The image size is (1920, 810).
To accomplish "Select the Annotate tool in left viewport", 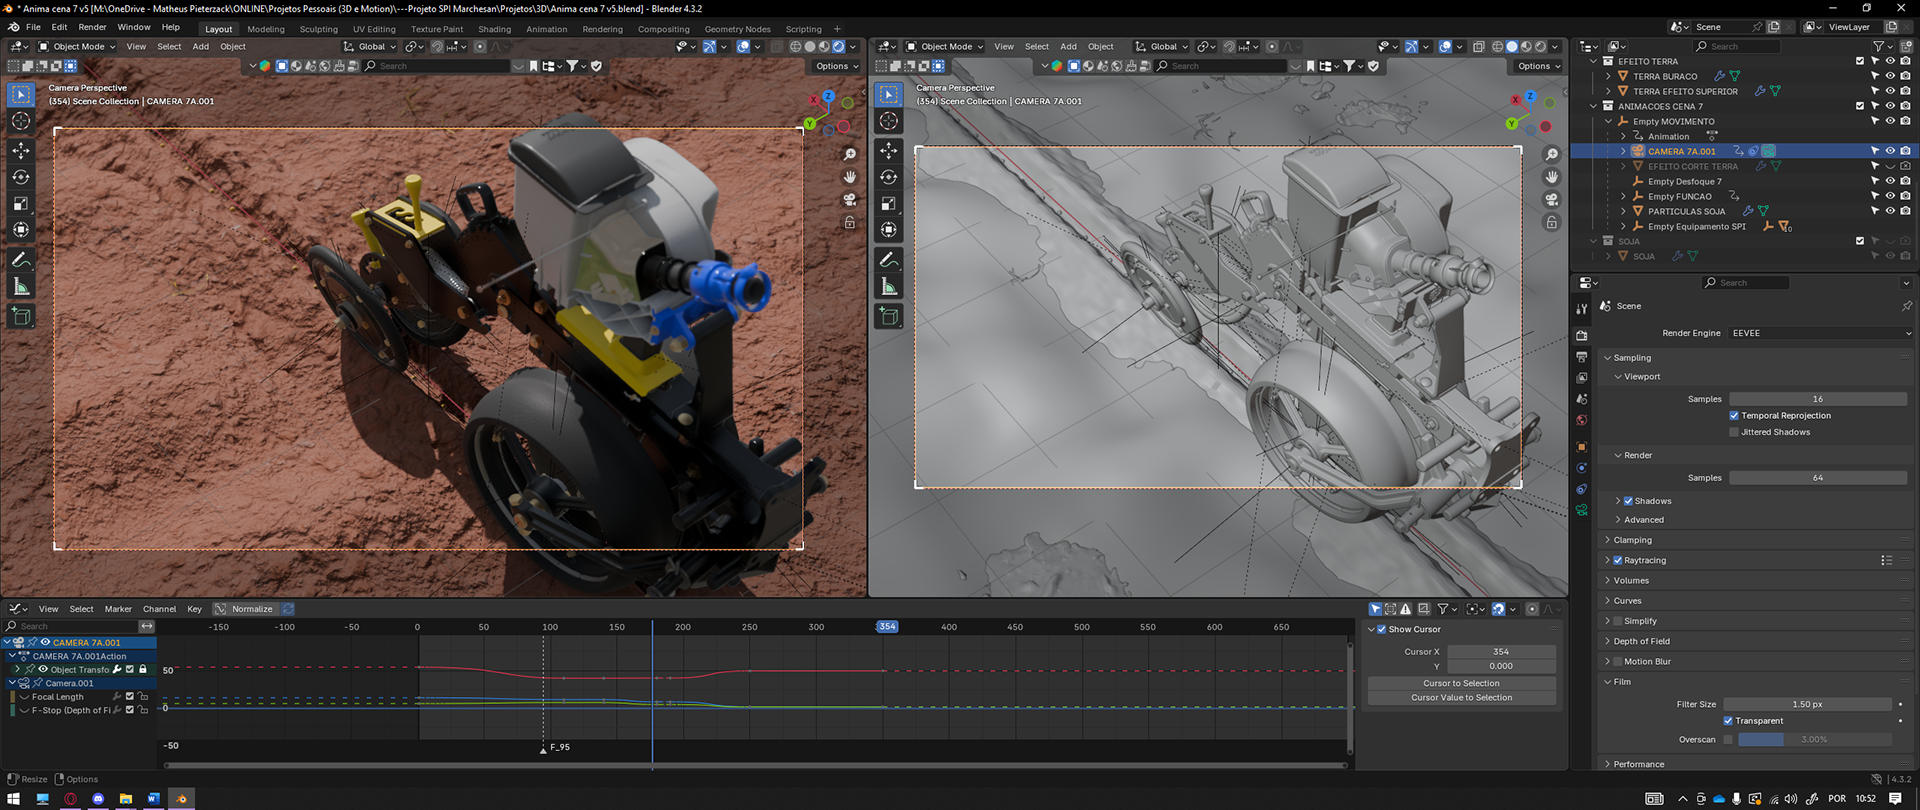I will [21, 260].
